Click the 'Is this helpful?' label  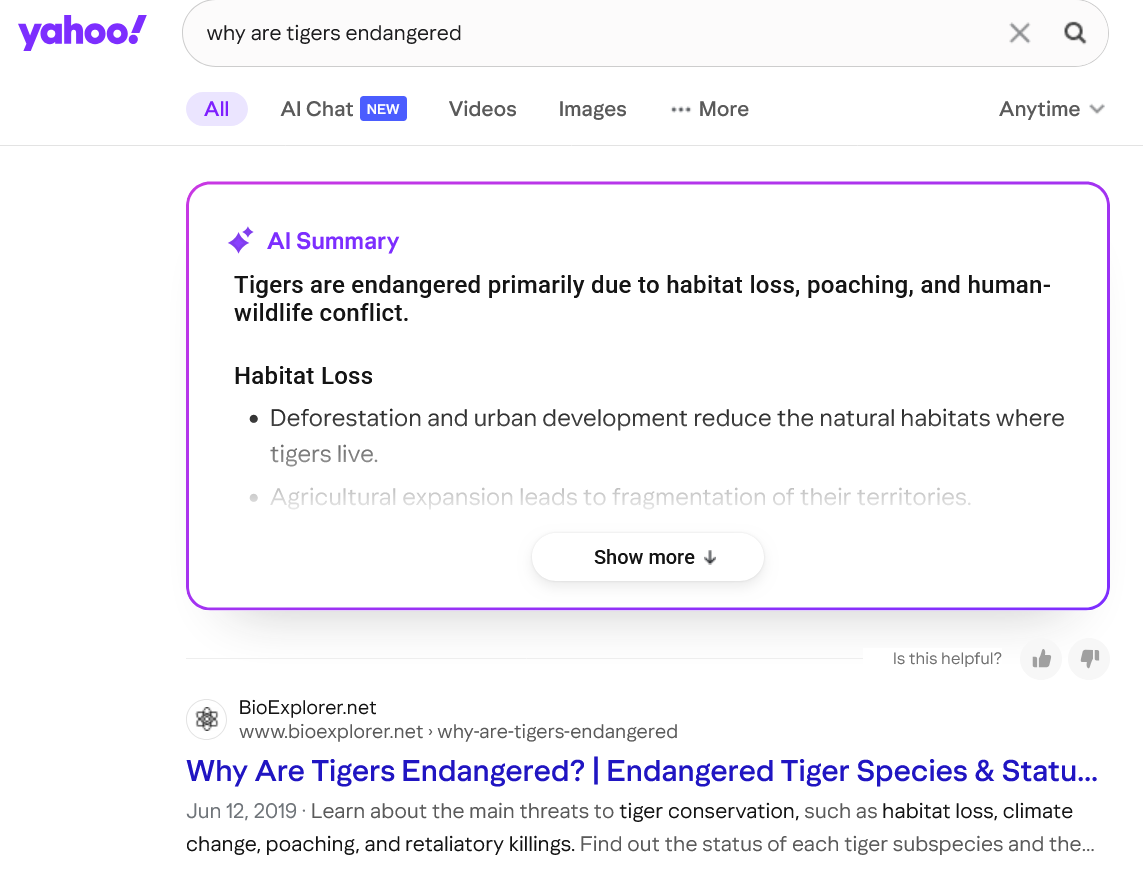[x=947, y=659]
